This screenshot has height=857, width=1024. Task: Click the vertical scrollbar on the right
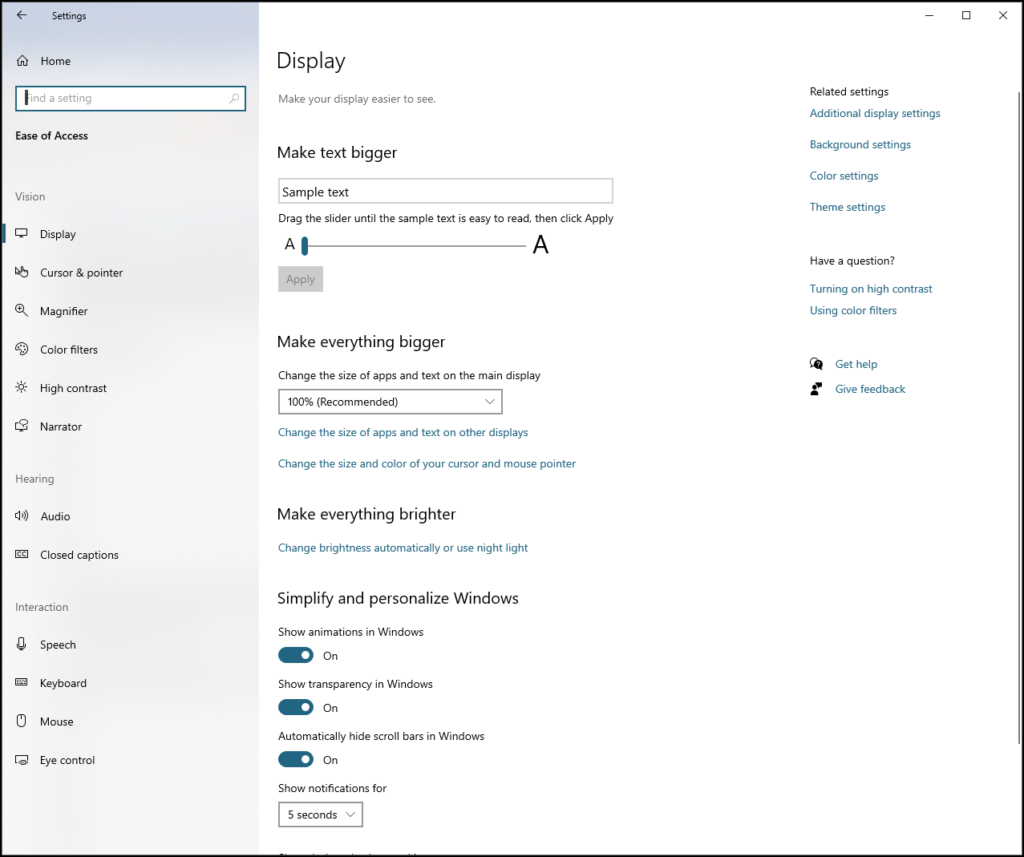click(x=1019, y=418)
